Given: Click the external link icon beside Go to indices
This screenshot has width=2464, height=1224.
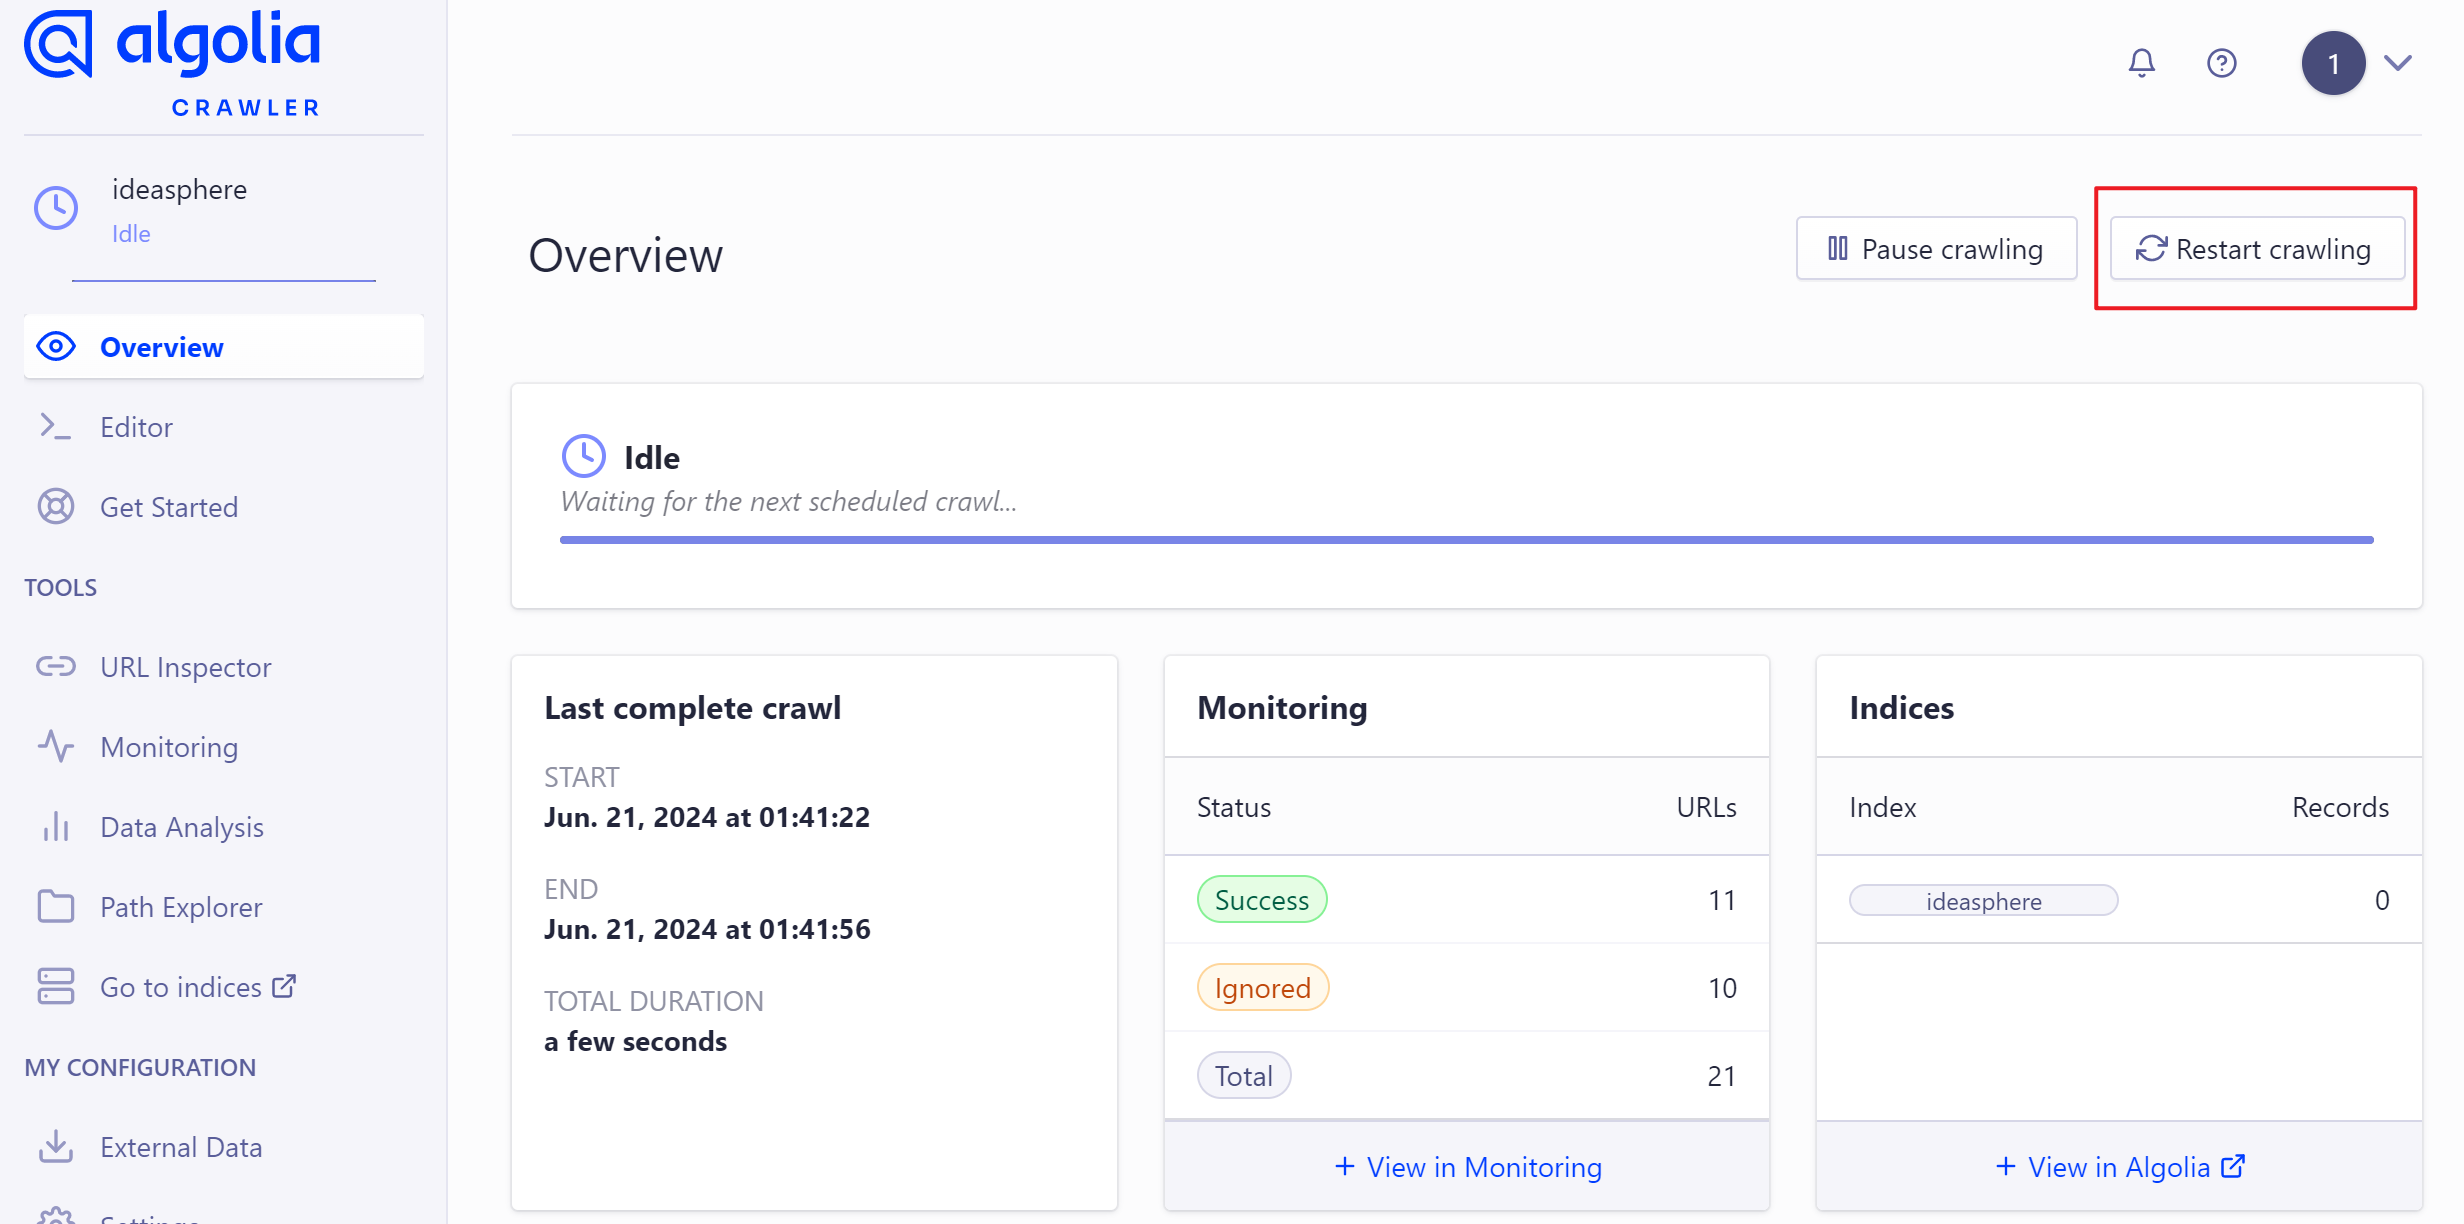Looking at the screenshot, I should pyautogui.click(x=285, y=986).
